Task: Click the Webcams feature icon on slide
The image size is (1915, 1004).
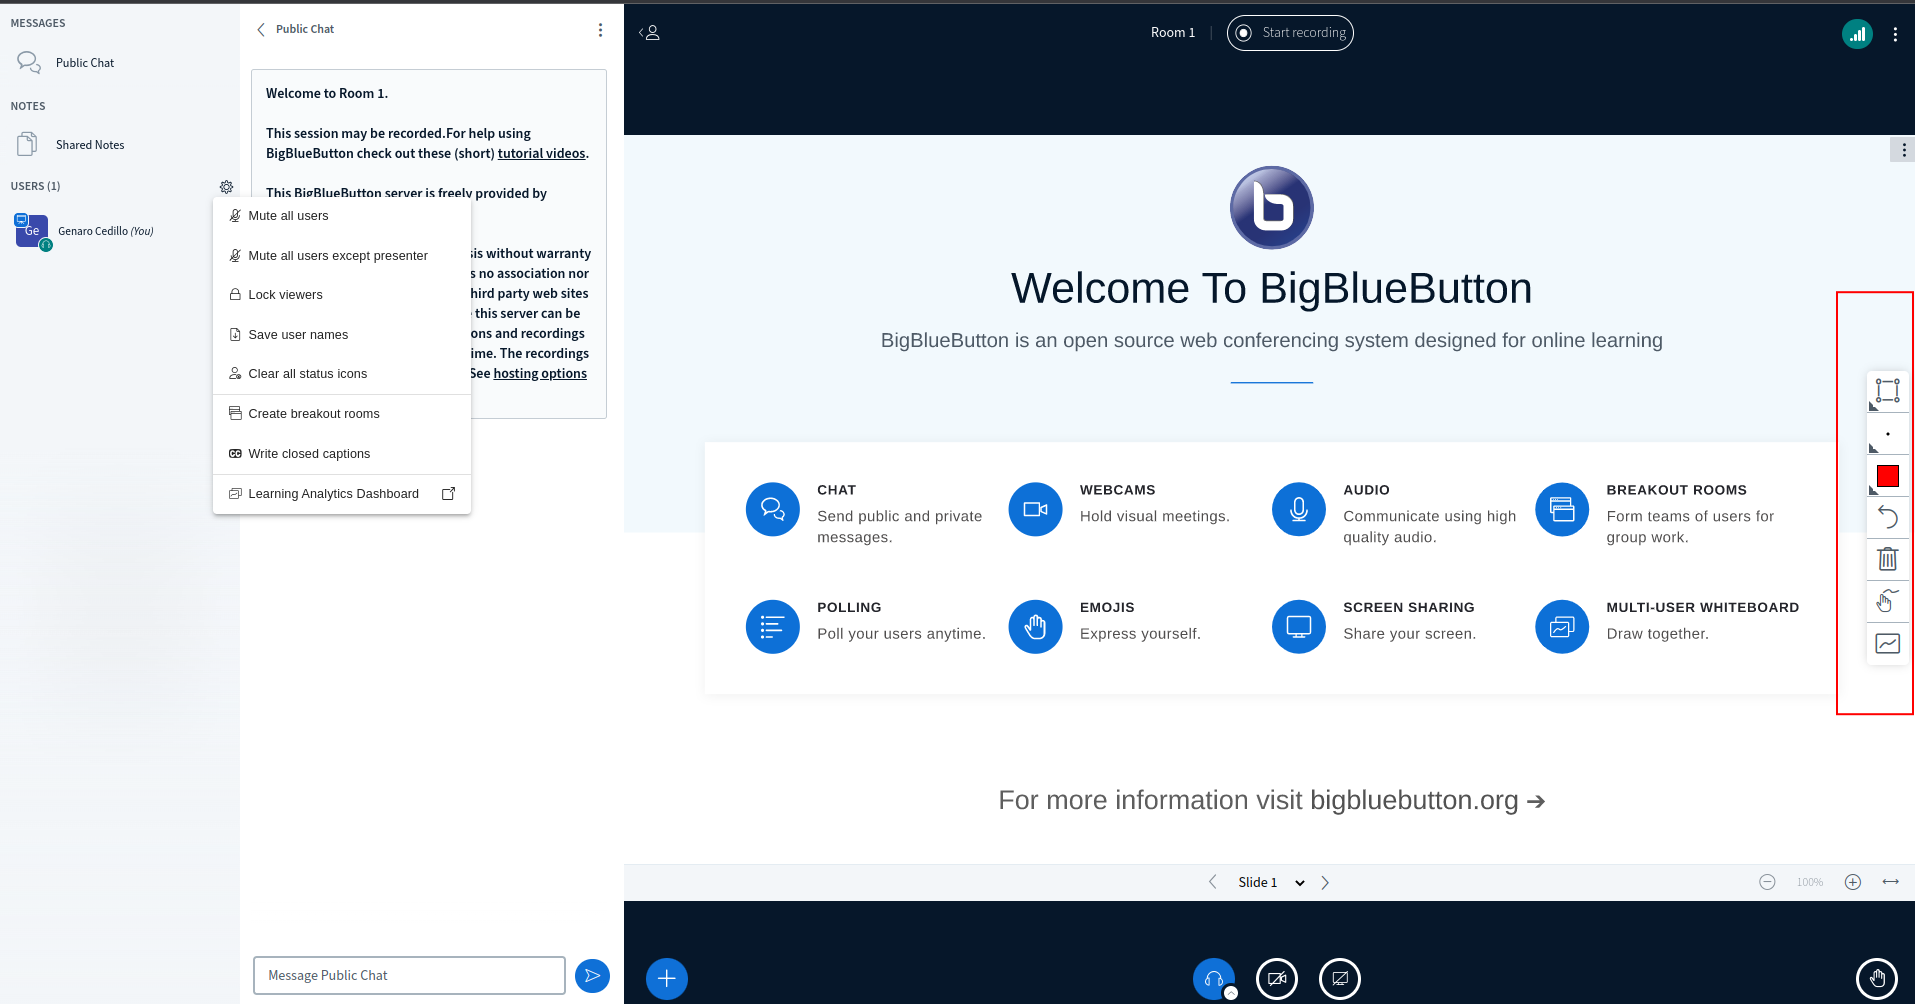Action: pos(1035,509)
